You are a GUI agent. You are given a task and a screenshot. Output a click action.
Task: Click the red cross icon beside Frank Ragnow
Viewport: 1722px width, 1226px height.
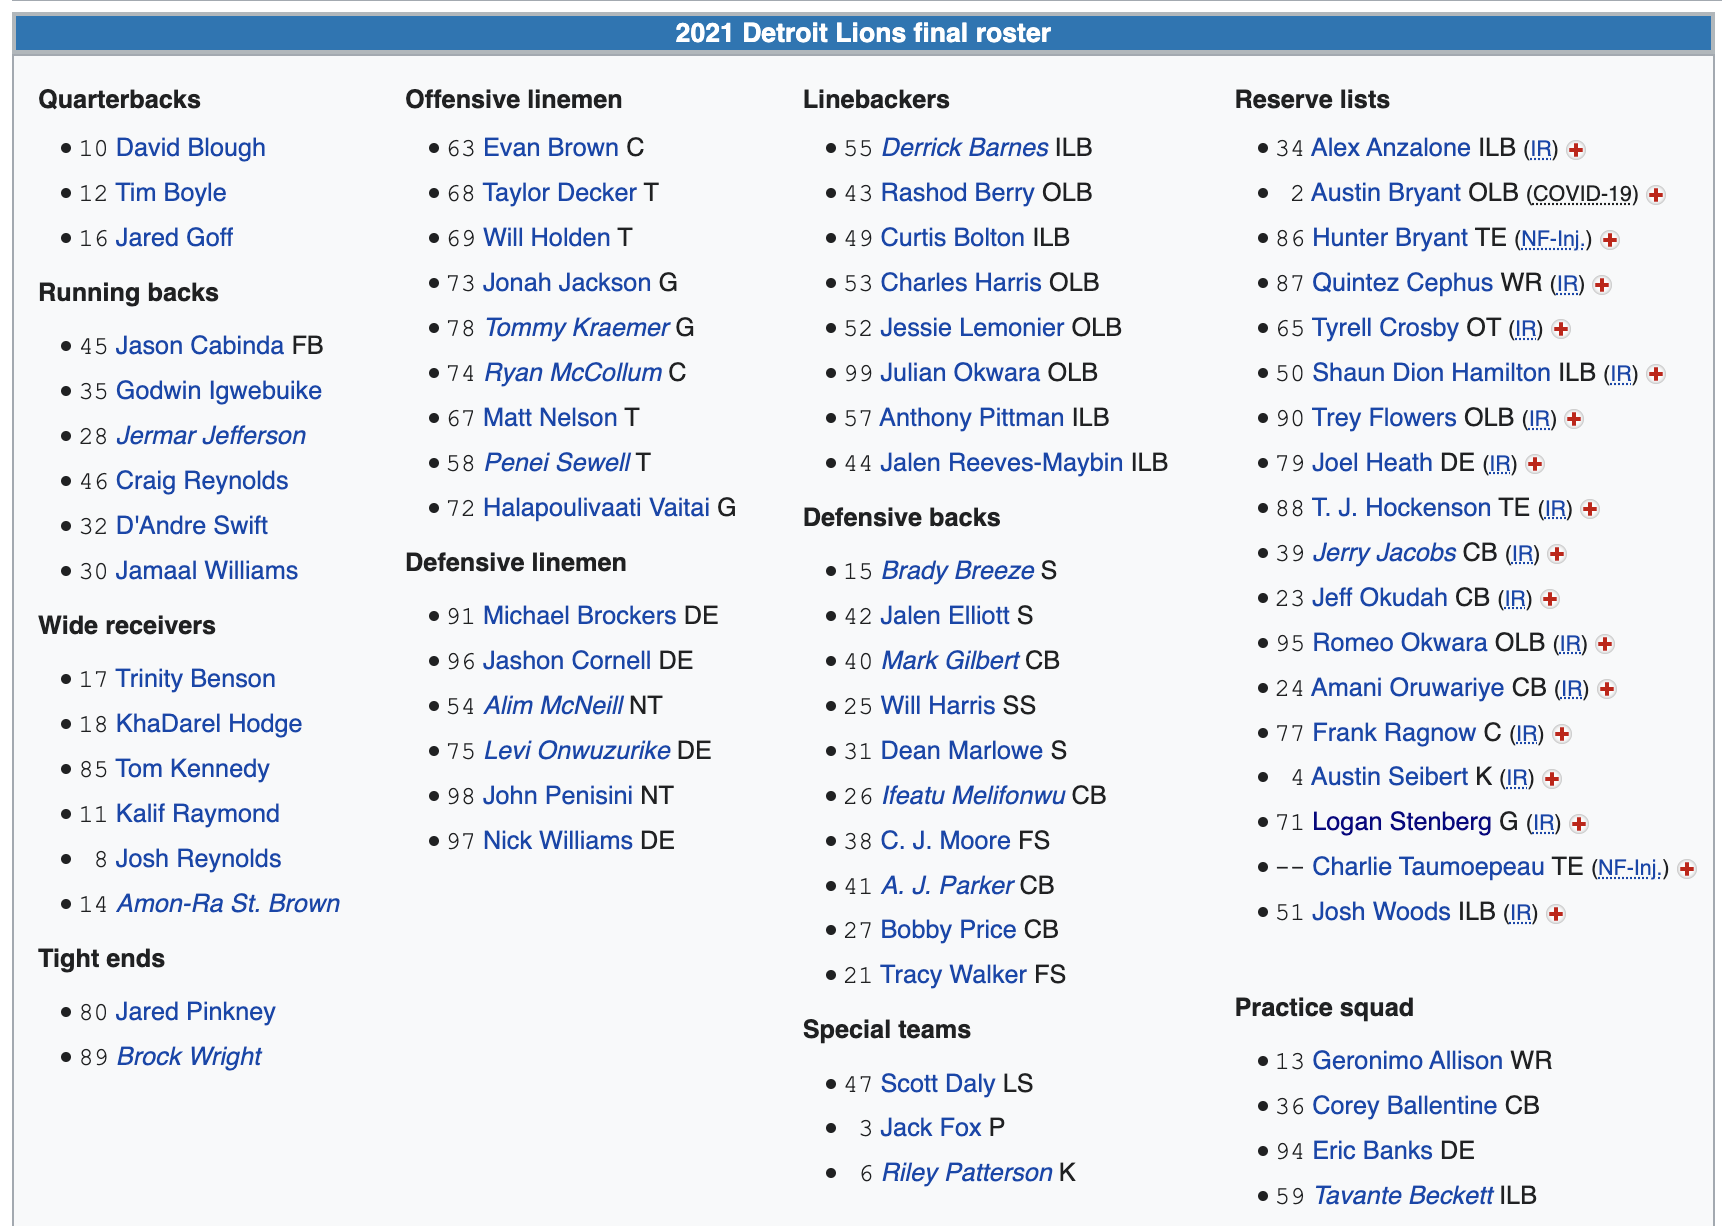[x=1562, y=734]
